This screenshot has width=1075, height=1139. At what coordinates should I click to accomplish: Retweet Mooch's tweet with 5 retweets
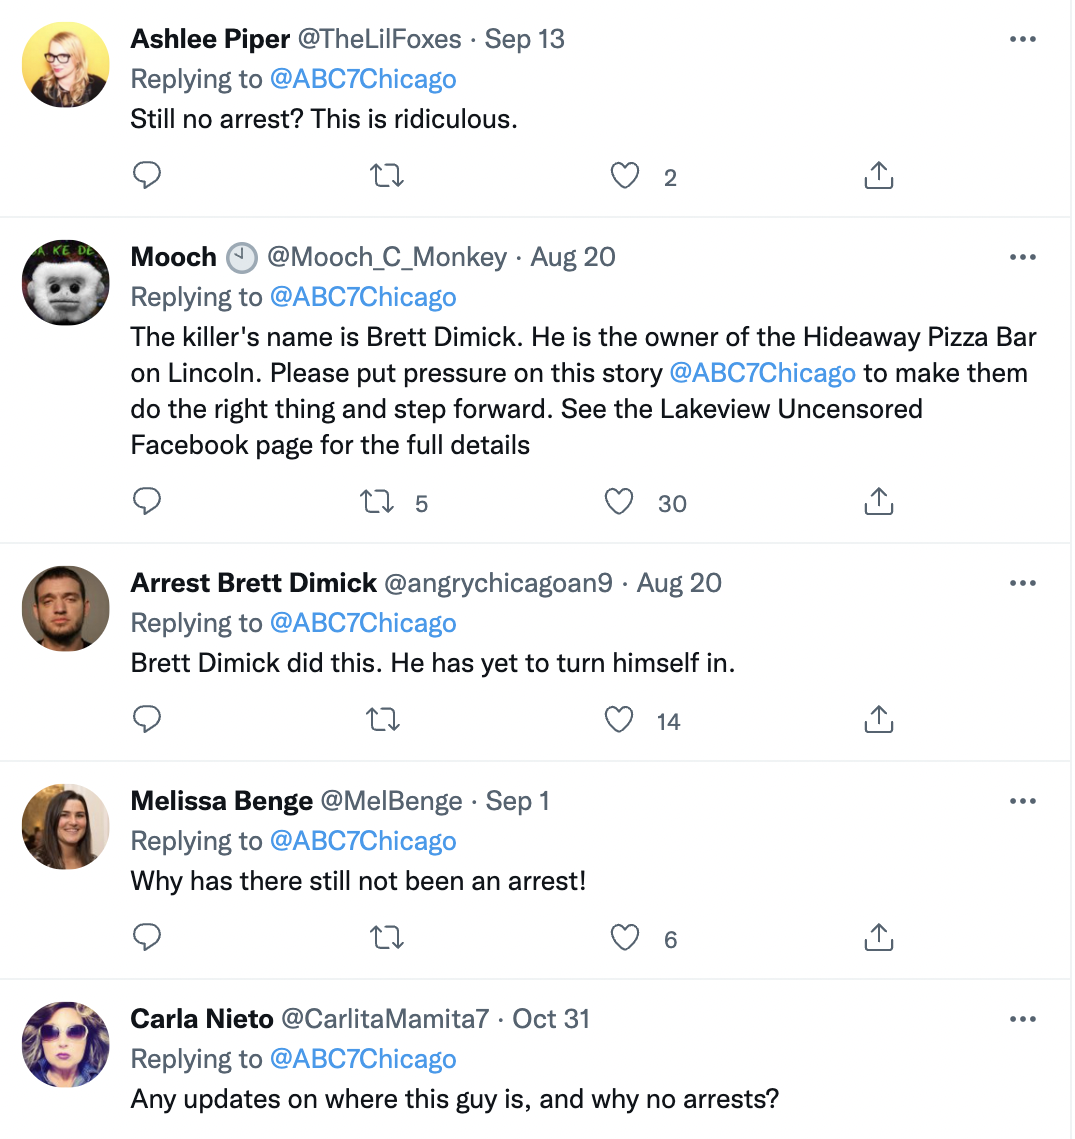378,502
